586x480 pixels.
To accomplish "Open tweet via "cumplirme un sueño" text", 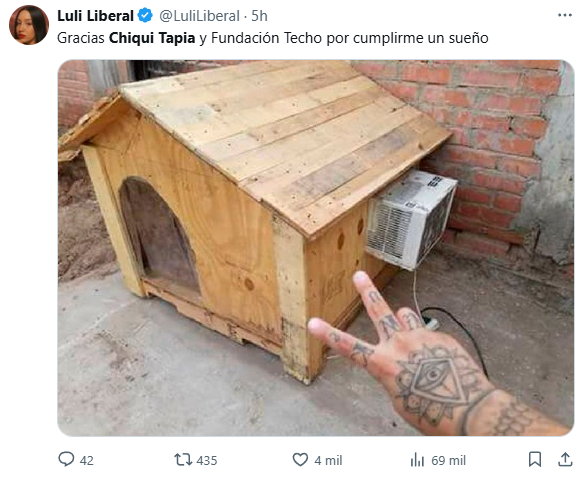I will pyautogui.click(x=420, y=38).
